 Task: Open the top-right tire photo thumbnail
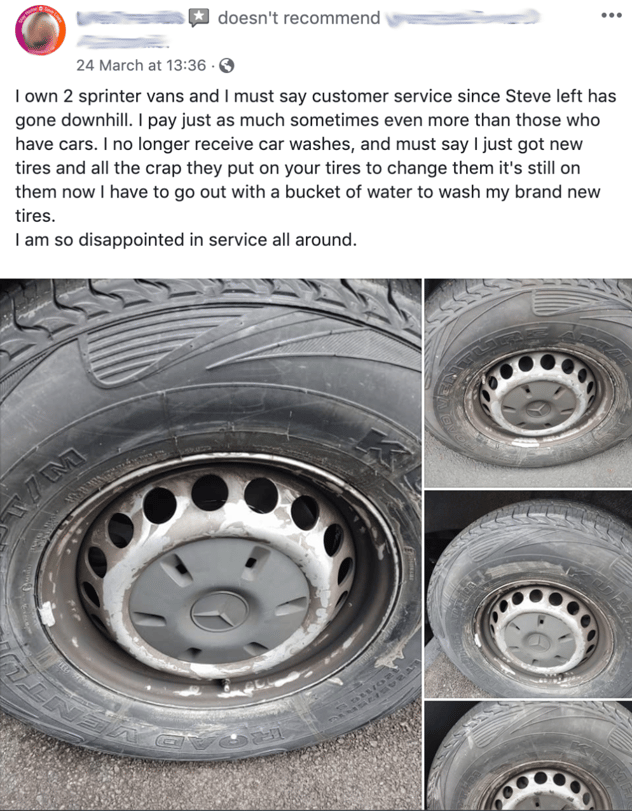tap(529, 383)
